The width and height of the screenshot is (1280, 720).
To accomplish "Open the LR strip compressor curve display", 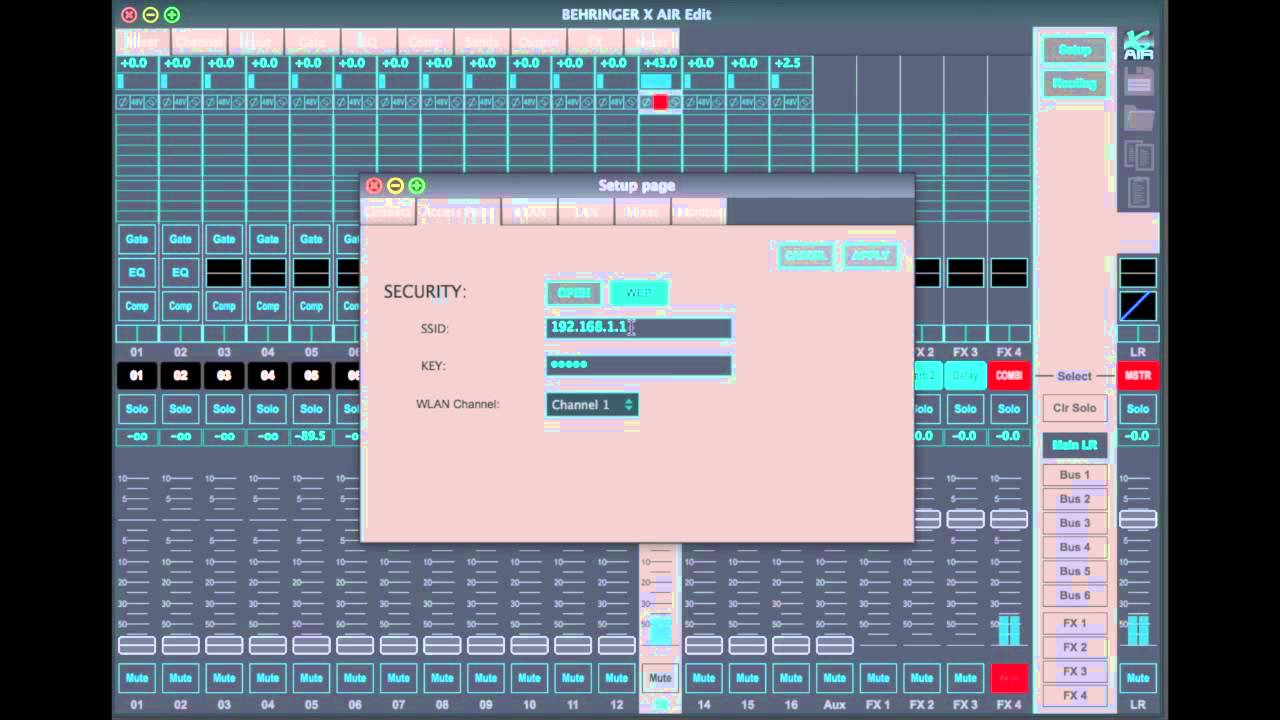I will pyautogui.click(x=1138, y=306).
